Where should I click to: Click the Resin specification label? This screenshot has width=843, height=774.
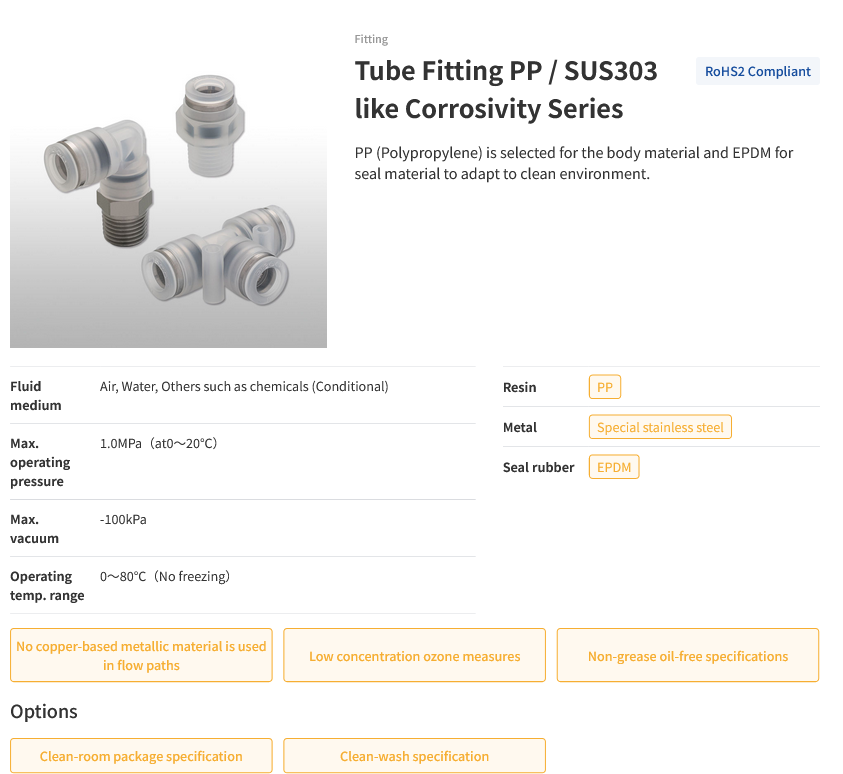(519, 386)
